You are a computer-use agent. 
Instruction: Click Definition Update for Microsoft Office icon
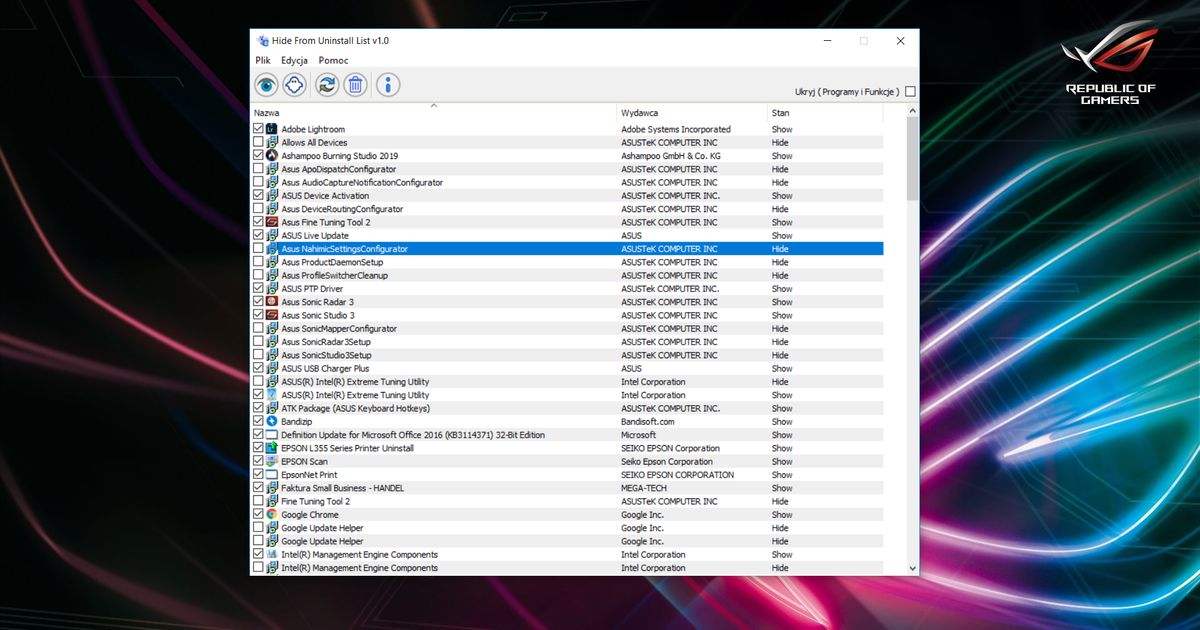(272, 435)
